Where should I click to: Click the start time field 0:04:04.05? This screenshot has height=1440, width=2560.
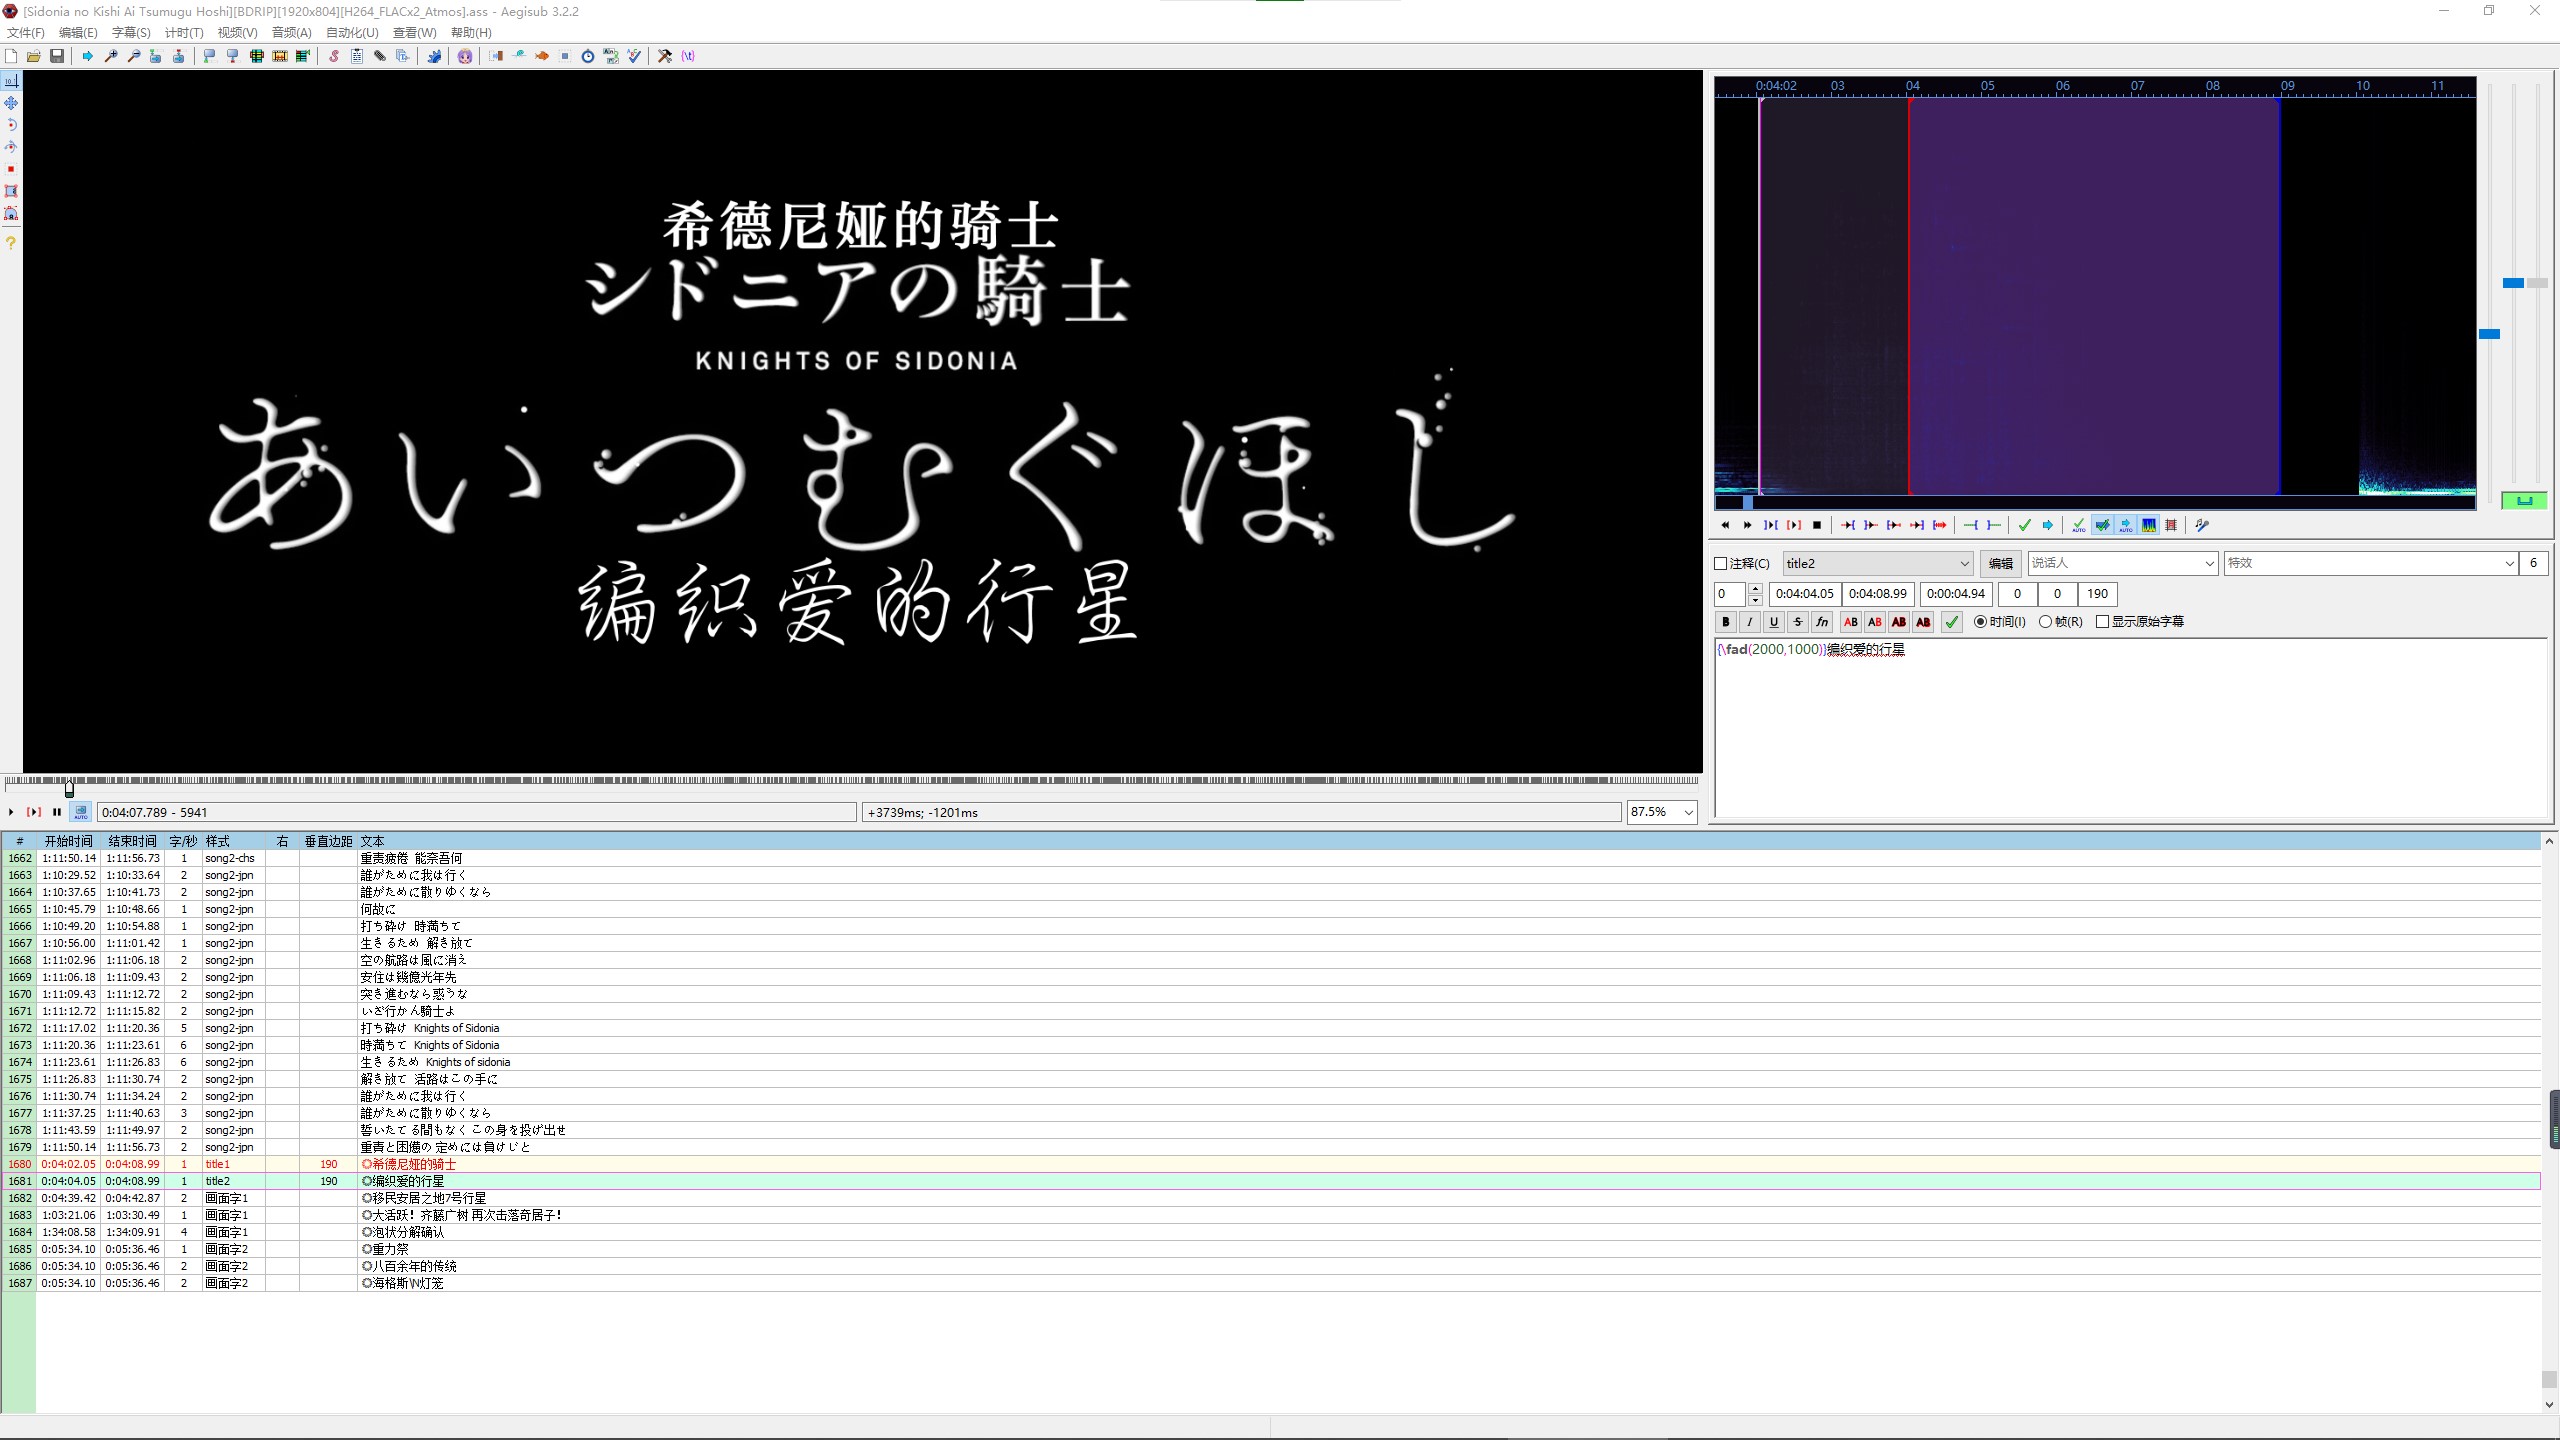pos(1805,594)
